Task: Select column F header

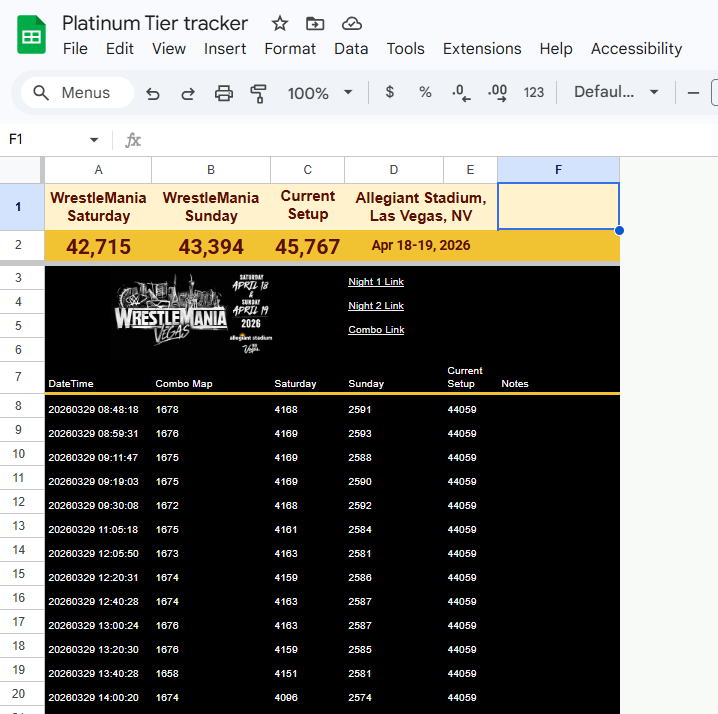Action: pos(558,170)
